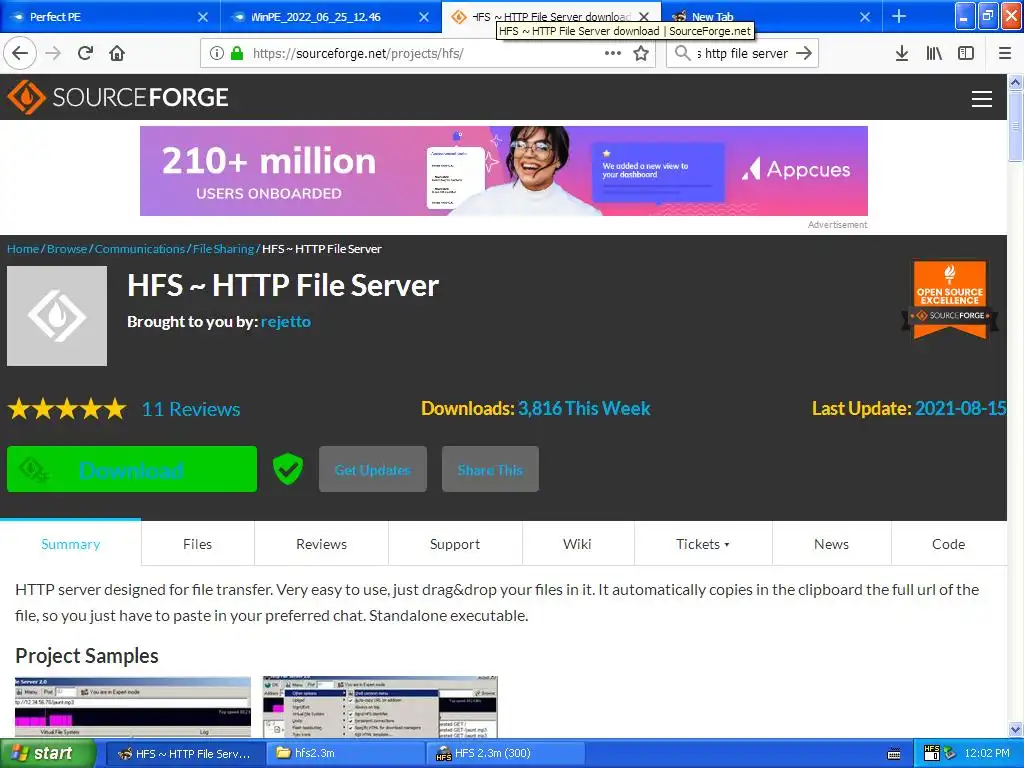Image resolution: width=1024 pixels, height=768 pixels.
Task: Show site information icon in address bar
Action: coord(217,53)
